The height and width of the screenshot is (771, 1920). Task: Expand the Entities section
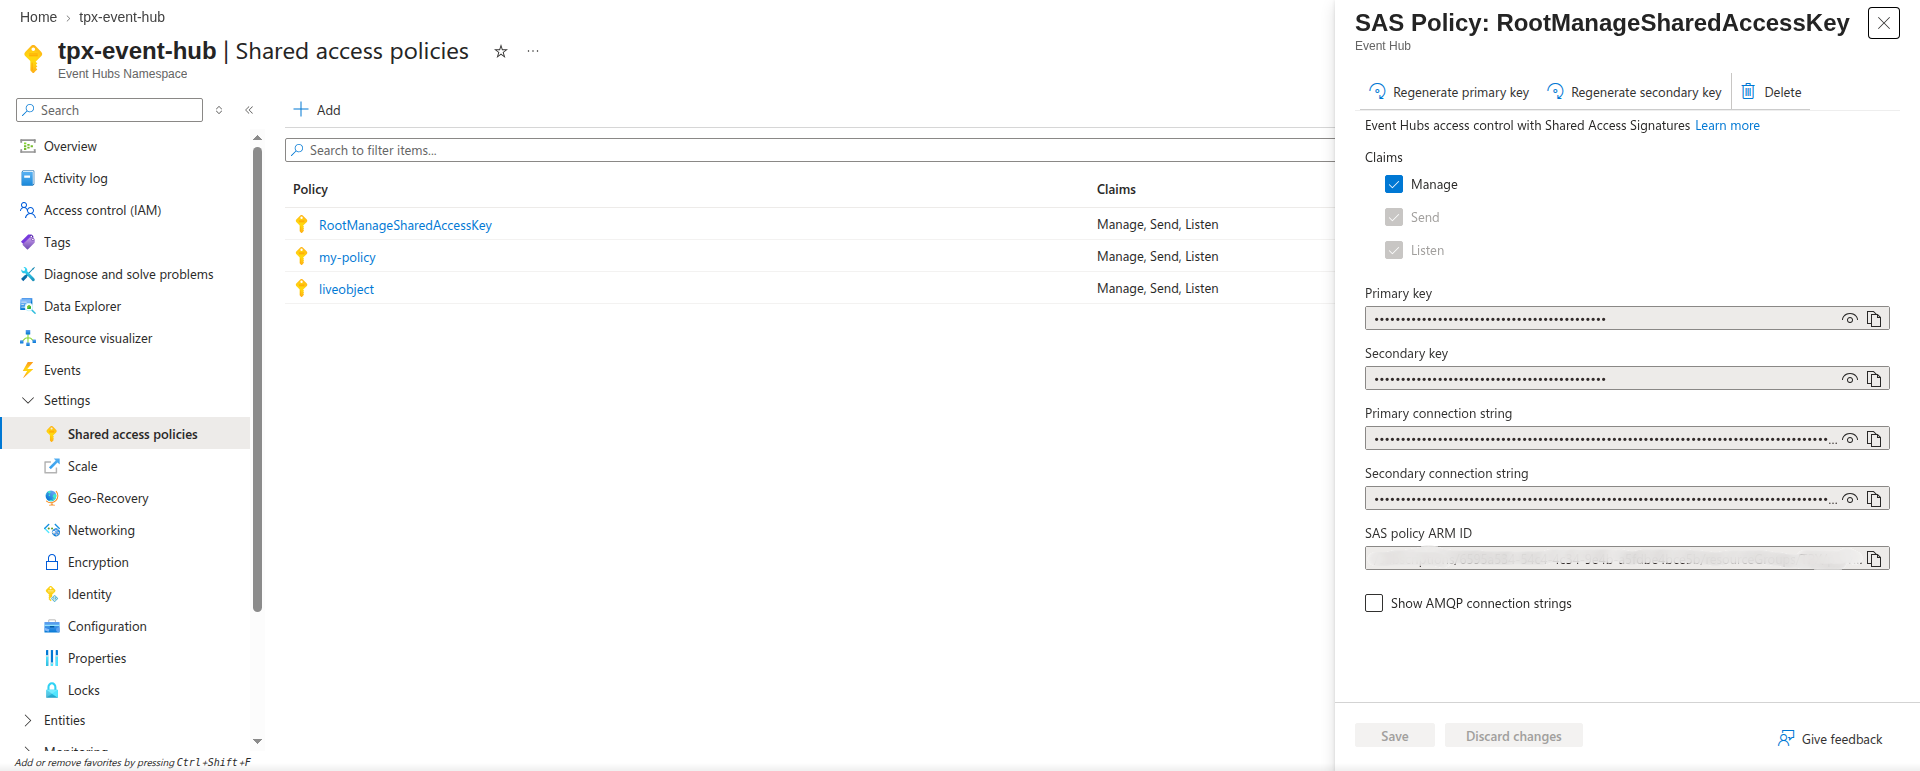tap(28, 720)
